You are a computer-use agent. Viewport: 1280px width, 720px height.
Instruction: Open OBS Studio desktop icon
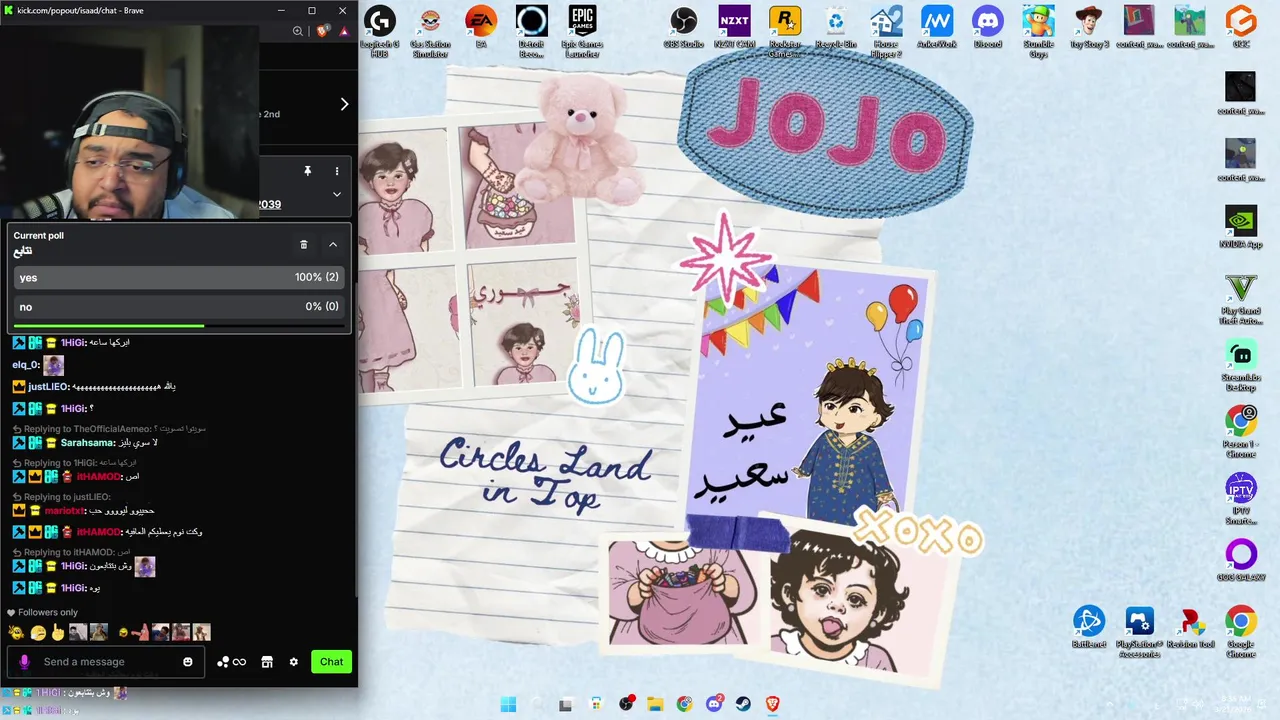(684, 27)
